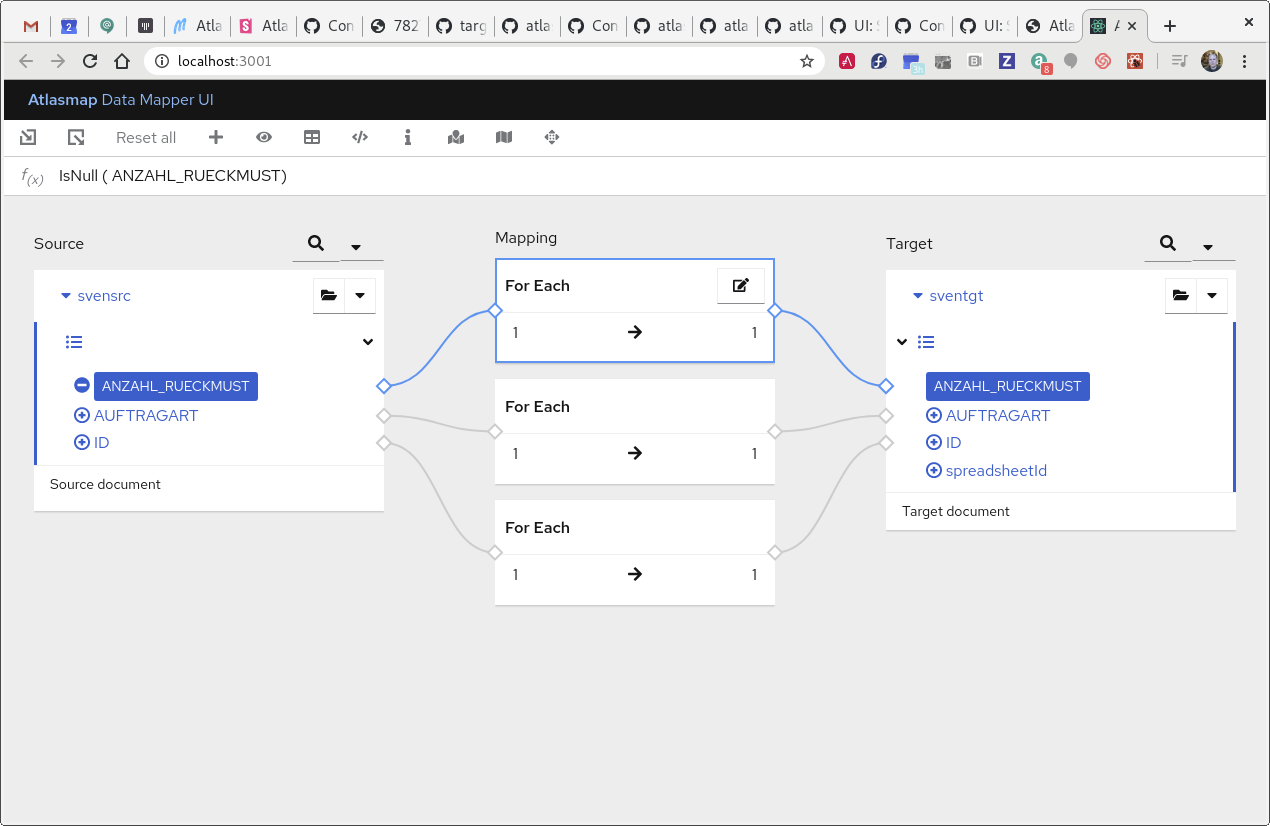This screenshot has width=1270, height=826.
Task: Add AUFTRAGART source field with its plus icon
Action: 81,414
